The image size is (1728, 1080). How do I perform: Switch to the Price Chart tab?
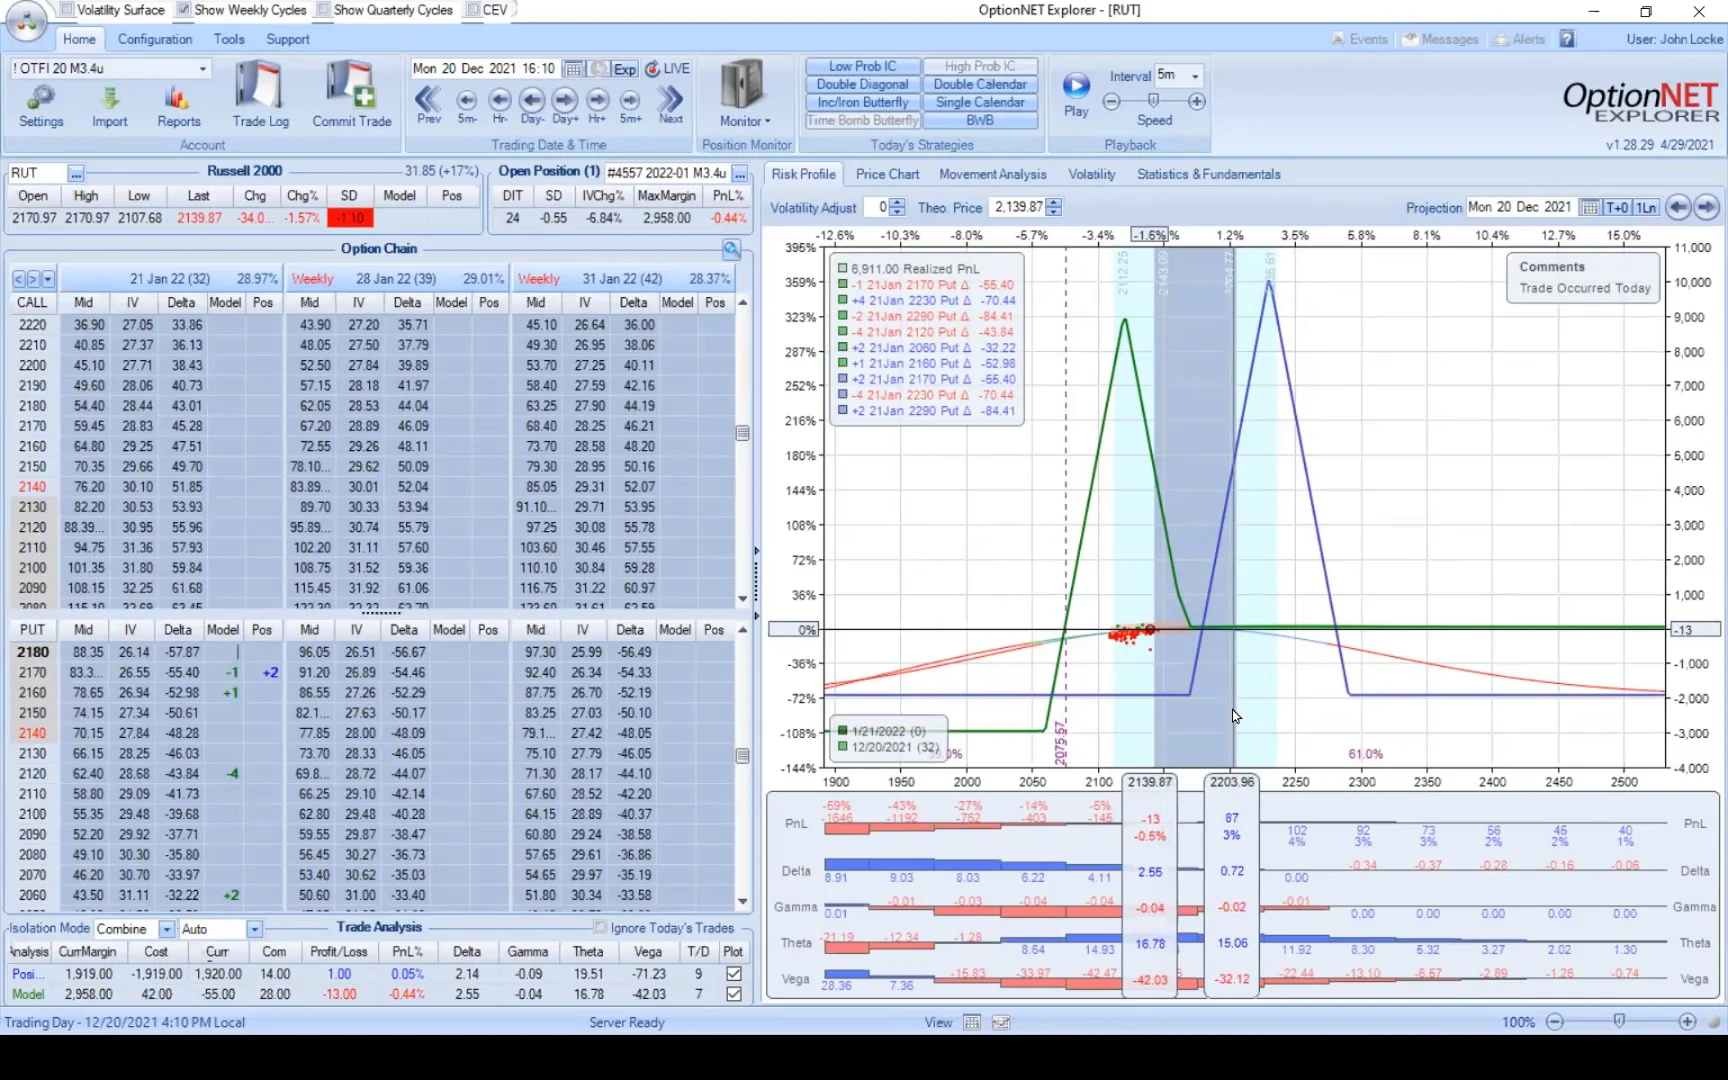pyautogui.click(x=887, y=174)
